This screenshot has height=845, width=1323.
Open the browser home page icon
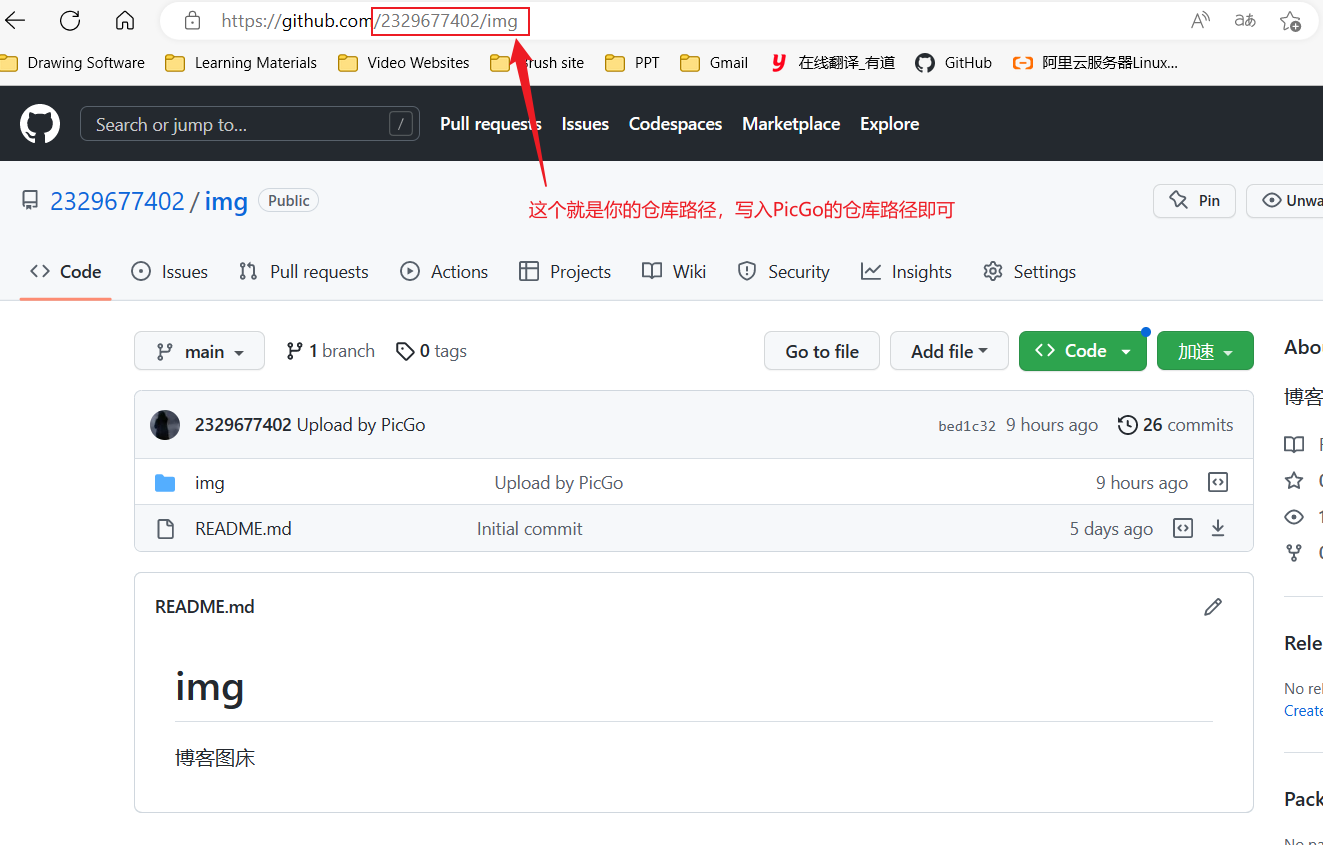125,20
